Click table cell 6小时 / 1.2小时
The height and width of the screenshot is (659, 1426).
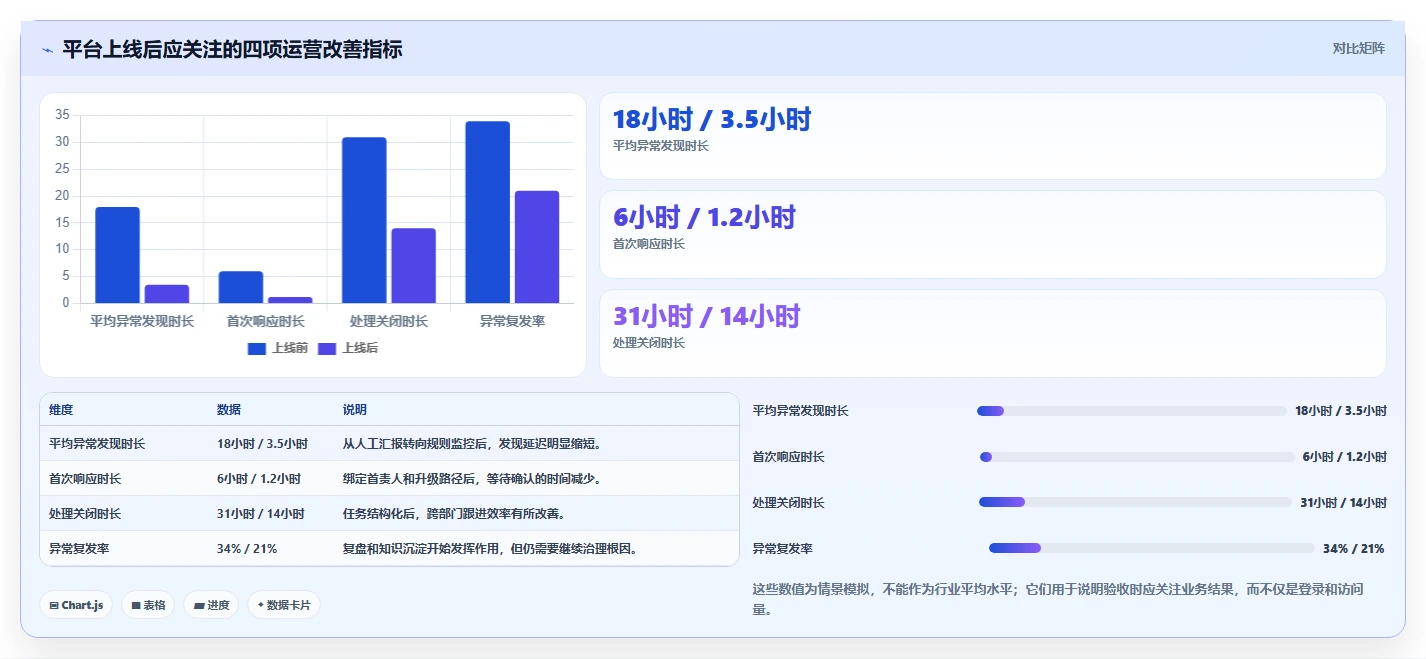[259, 479]
